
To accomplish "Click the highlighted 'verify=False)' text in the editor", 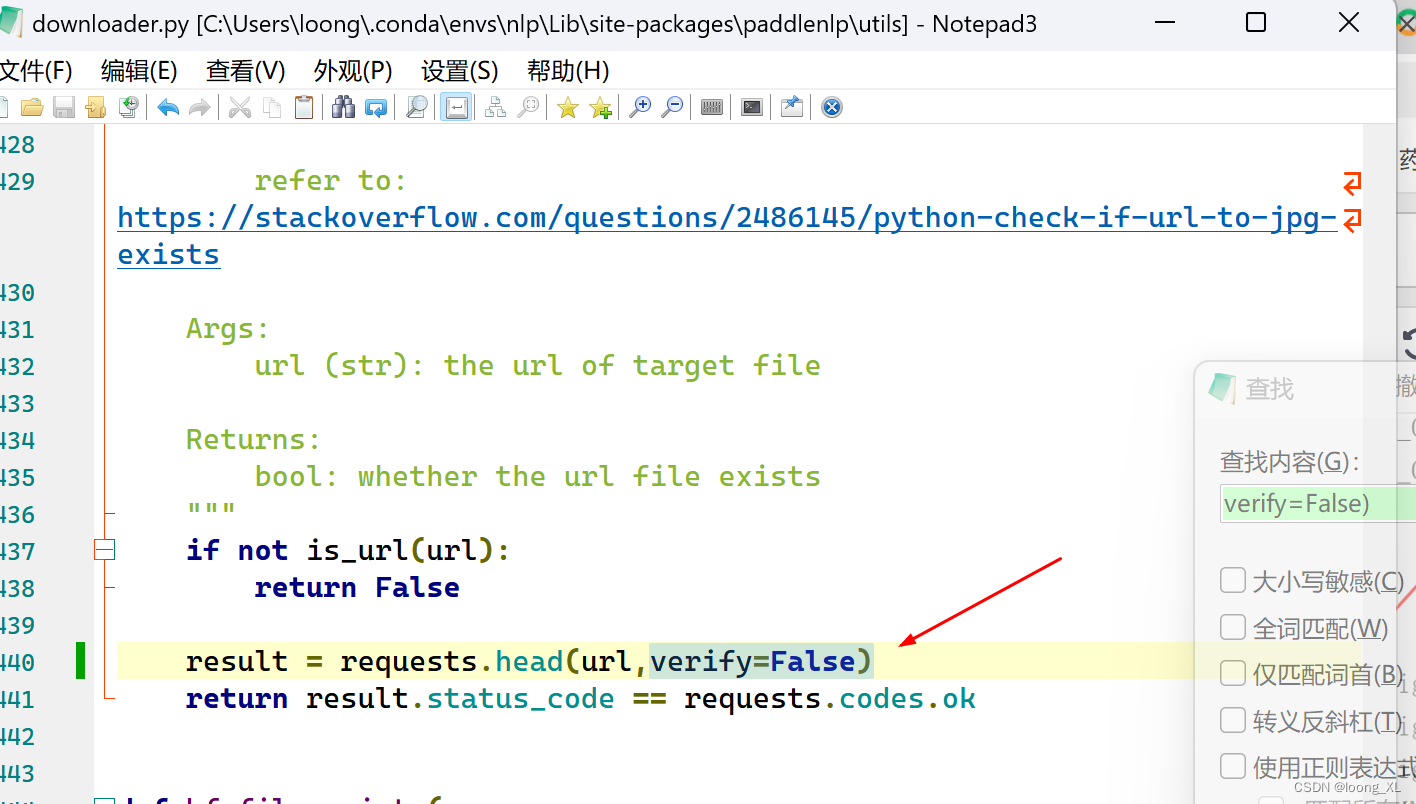I will point(761,661).
